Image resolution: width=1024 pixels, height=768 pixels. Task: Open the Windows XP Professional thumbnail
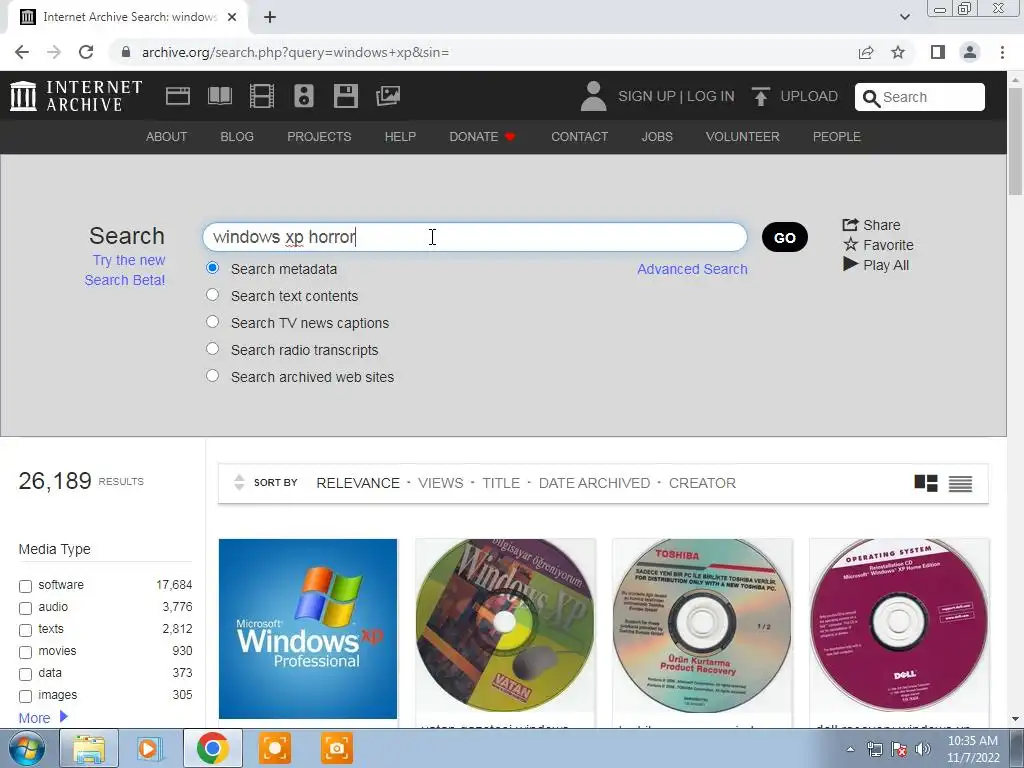(308, 629)
